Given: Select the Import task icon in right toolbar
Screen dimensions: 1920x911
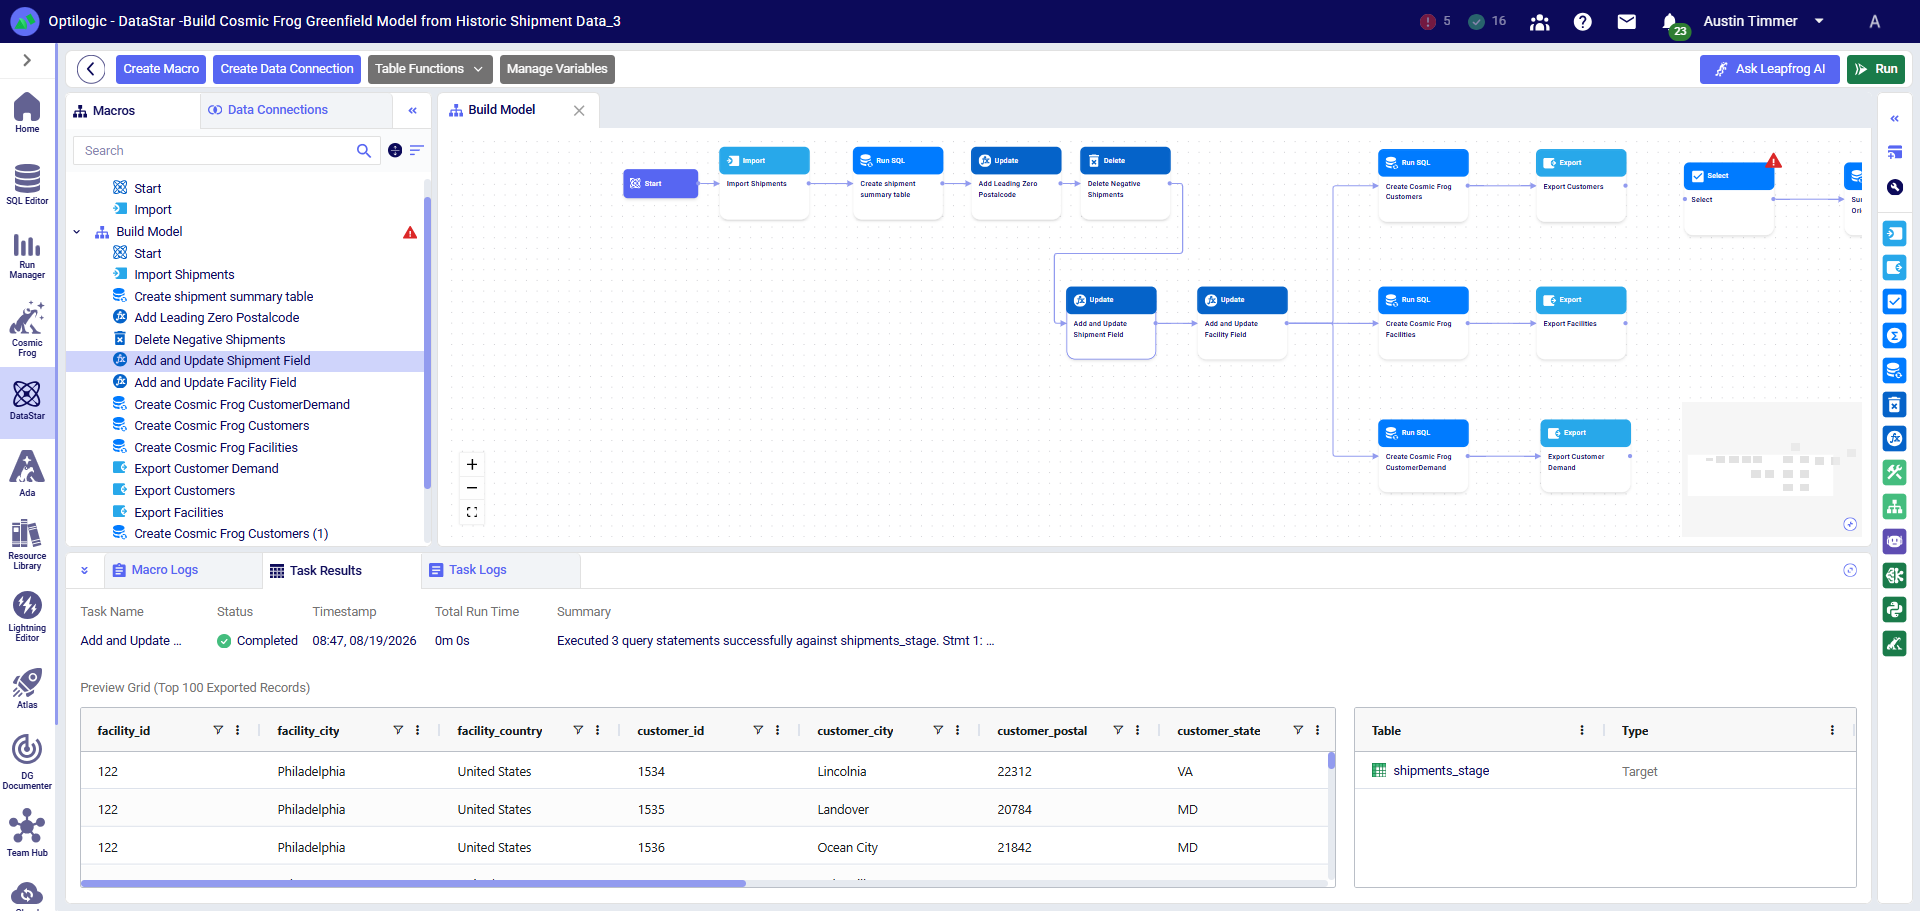Looking at the screenshot, I should click(1894, 234).
